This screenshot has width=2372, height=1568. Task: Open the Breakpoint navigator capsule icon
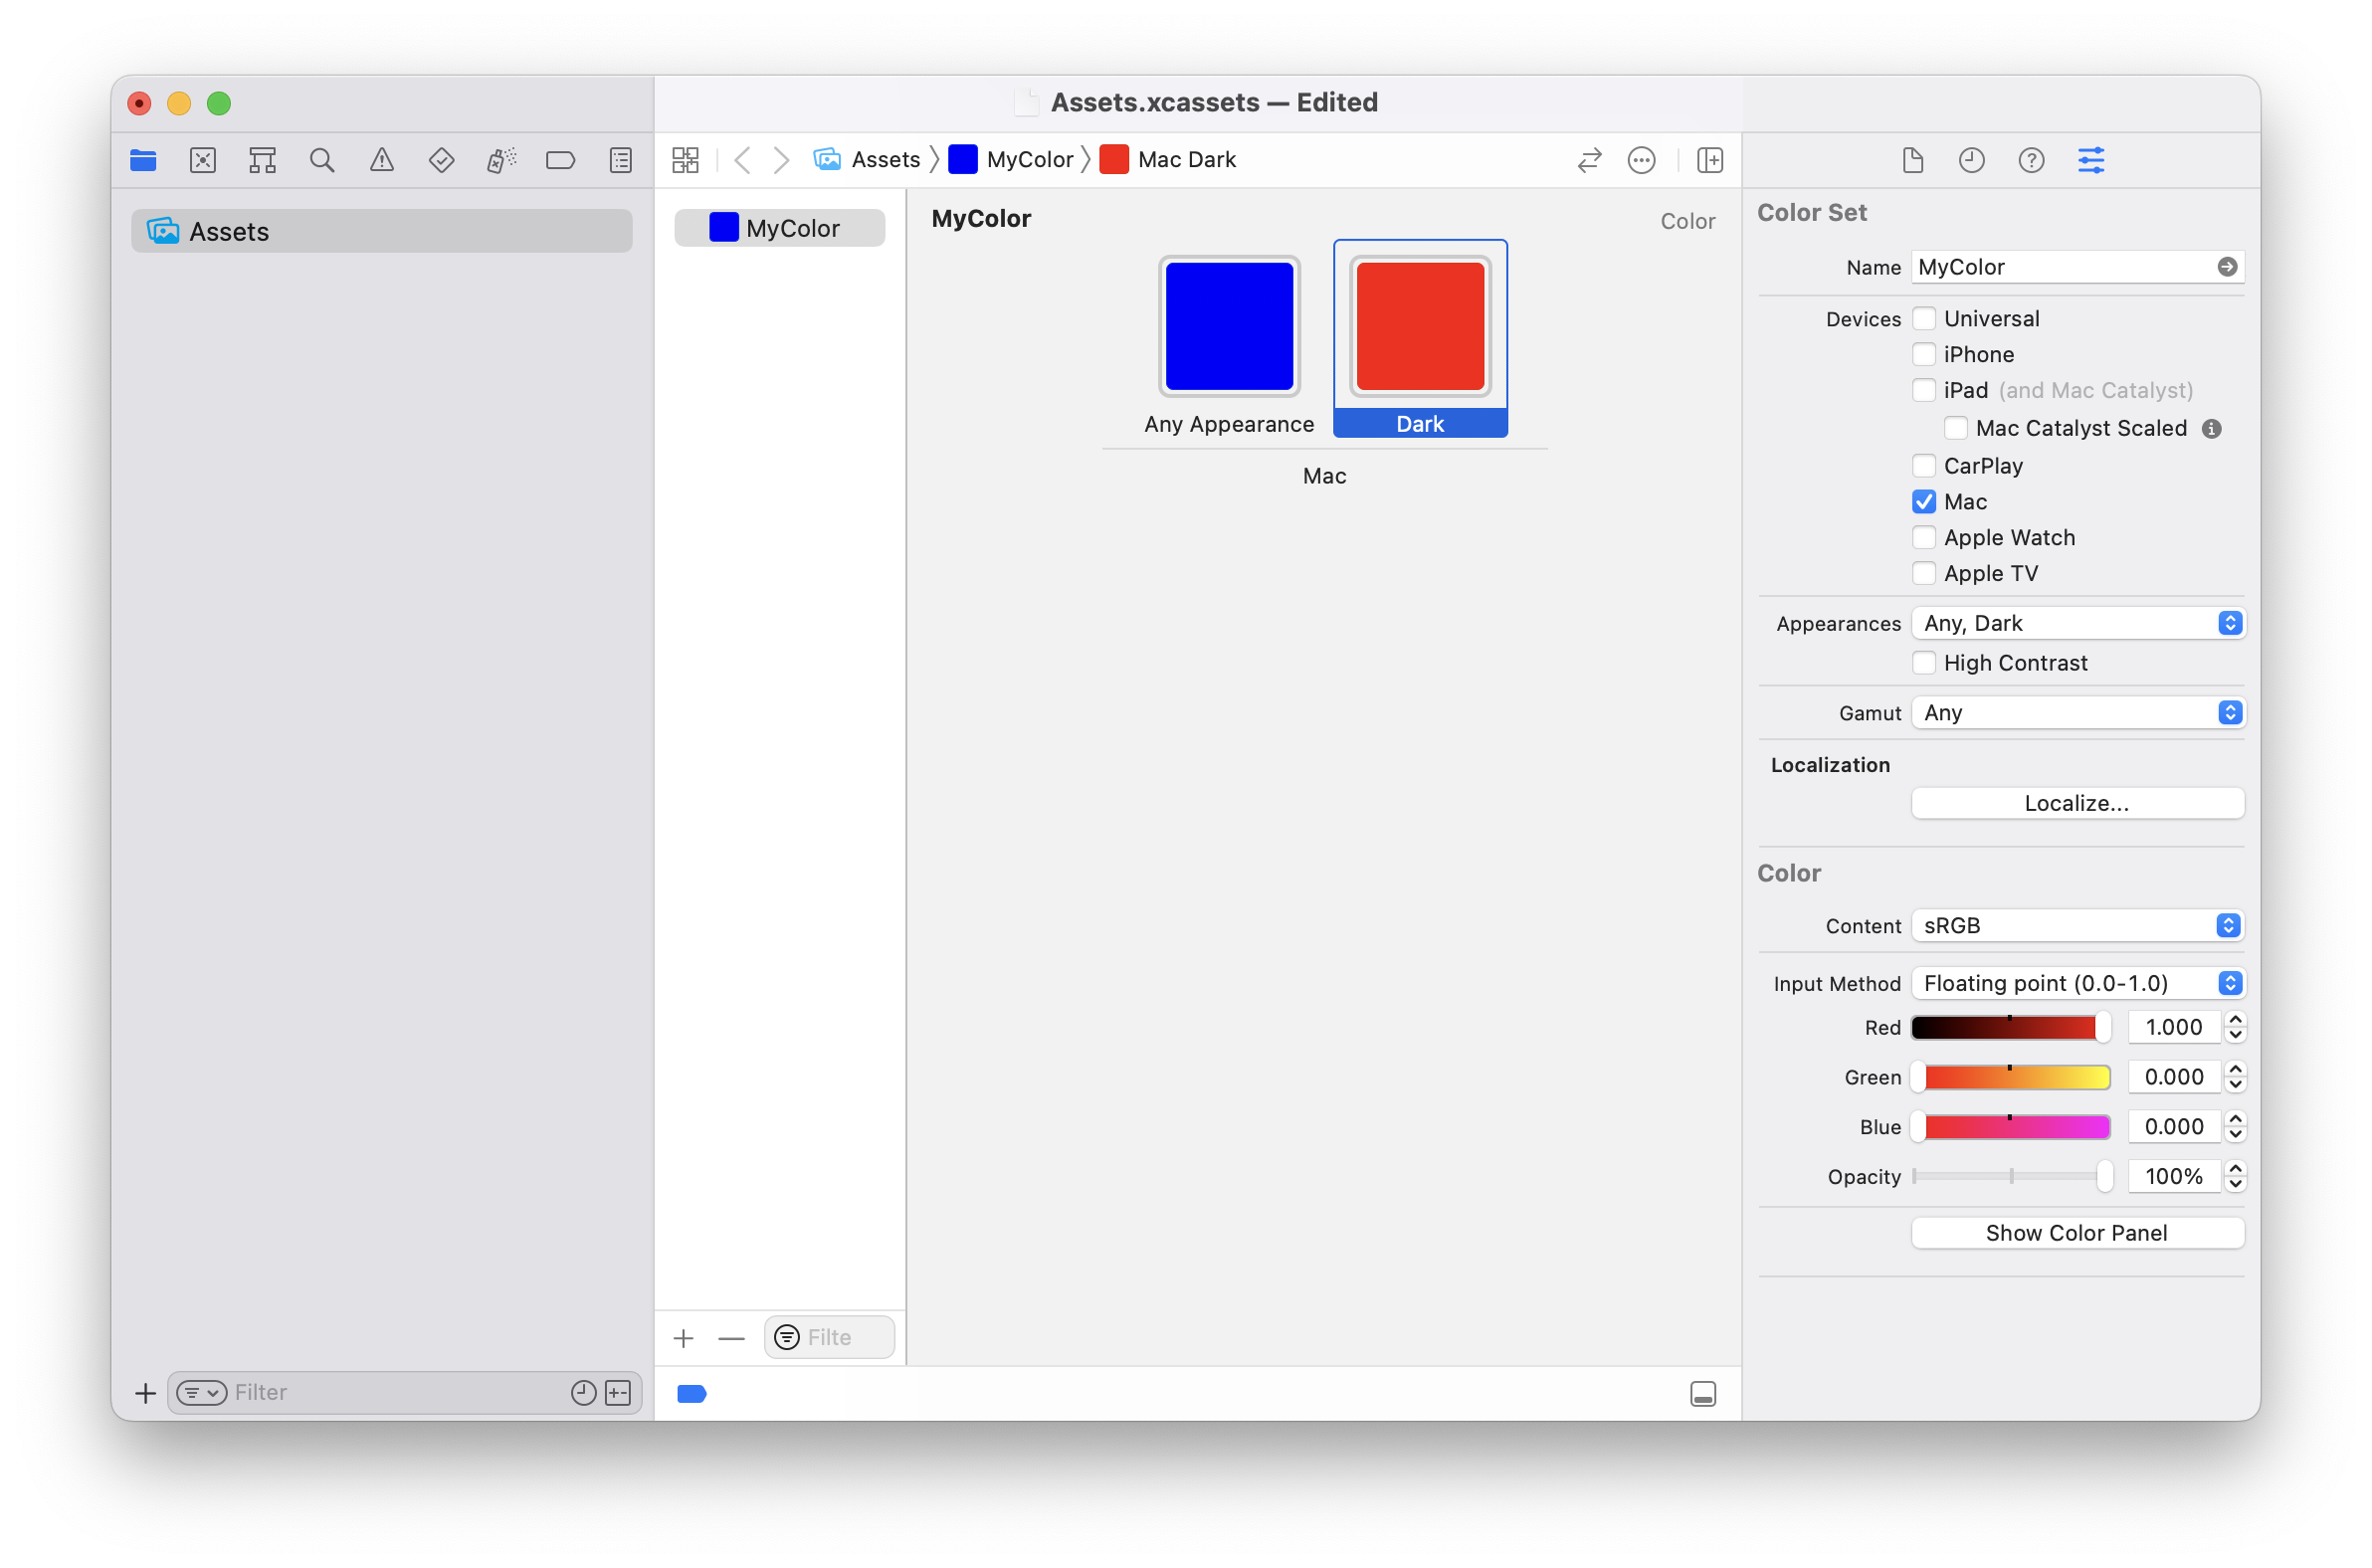[x=561, y=160]
